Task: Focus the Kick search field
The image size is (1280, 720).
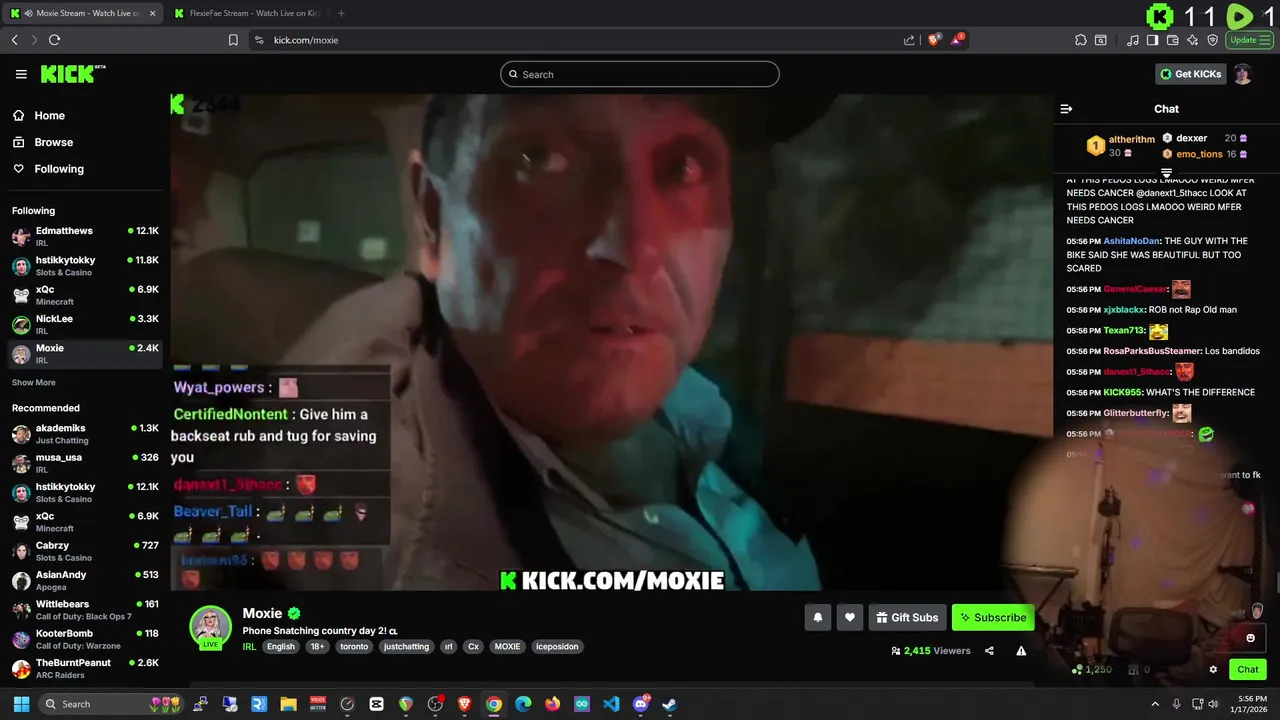Action: coord(640,74)
